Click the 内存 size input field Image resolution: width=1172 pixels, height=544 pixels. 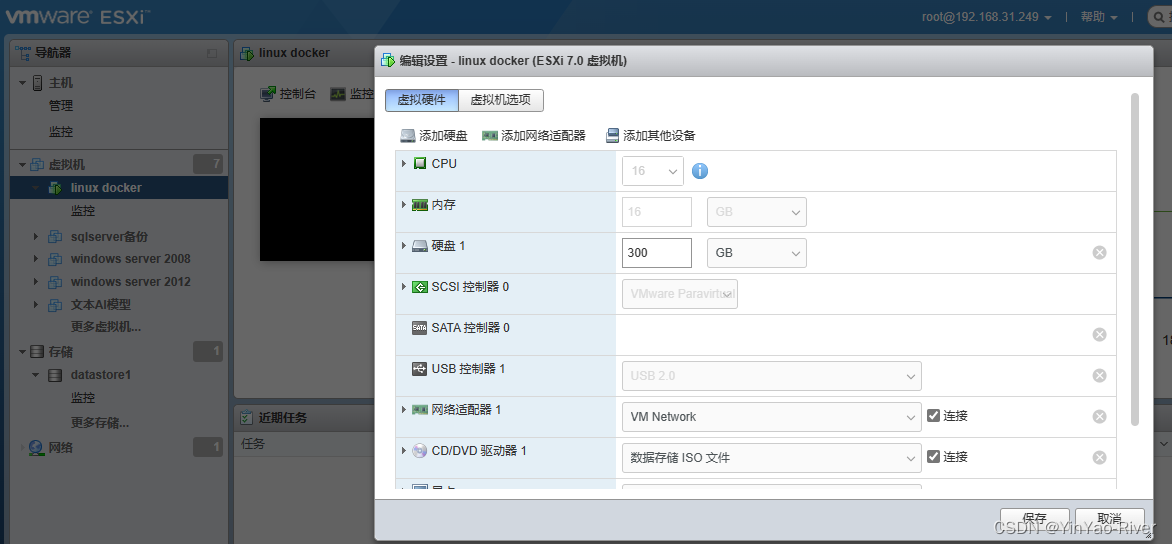(x=657, y=212)
